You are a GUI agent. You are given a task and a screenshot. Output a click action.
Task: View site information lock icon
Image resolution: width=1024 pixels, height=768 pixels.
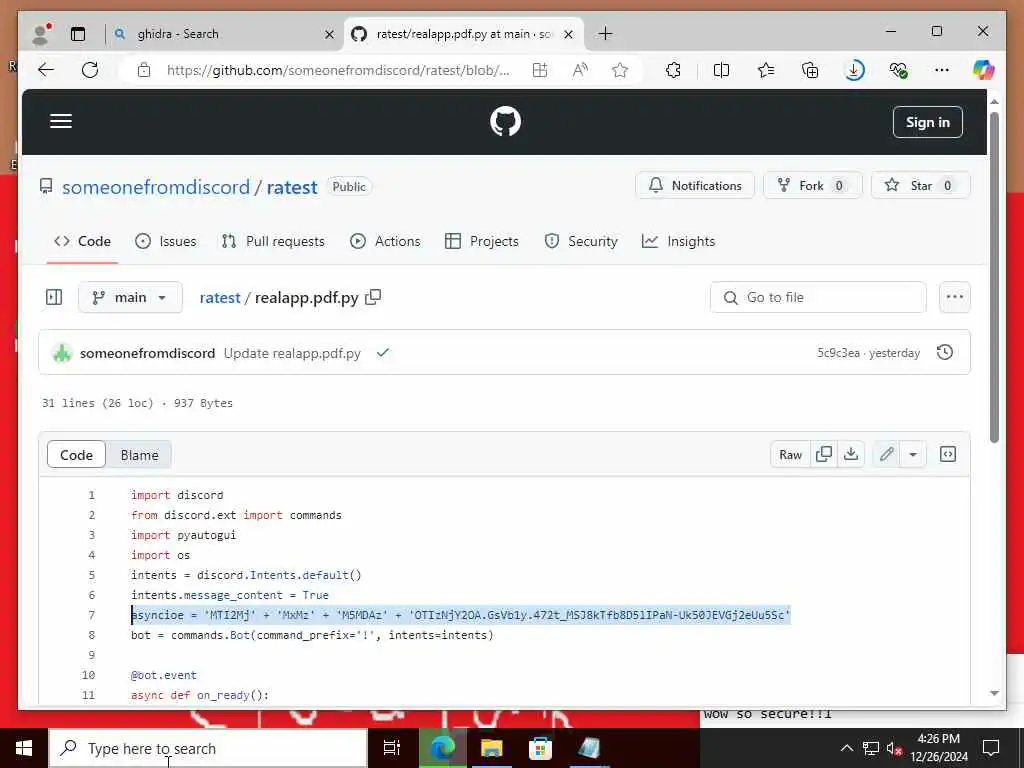[144, 70]
